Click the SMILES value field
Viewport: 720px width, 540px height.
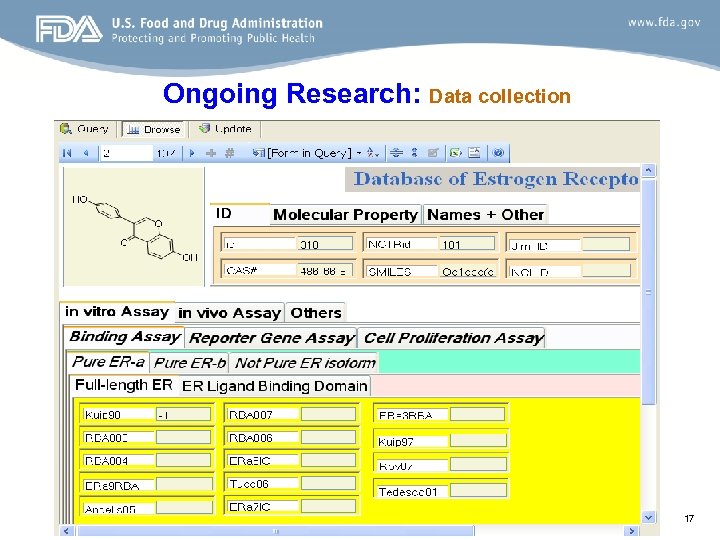coord(467,271)
